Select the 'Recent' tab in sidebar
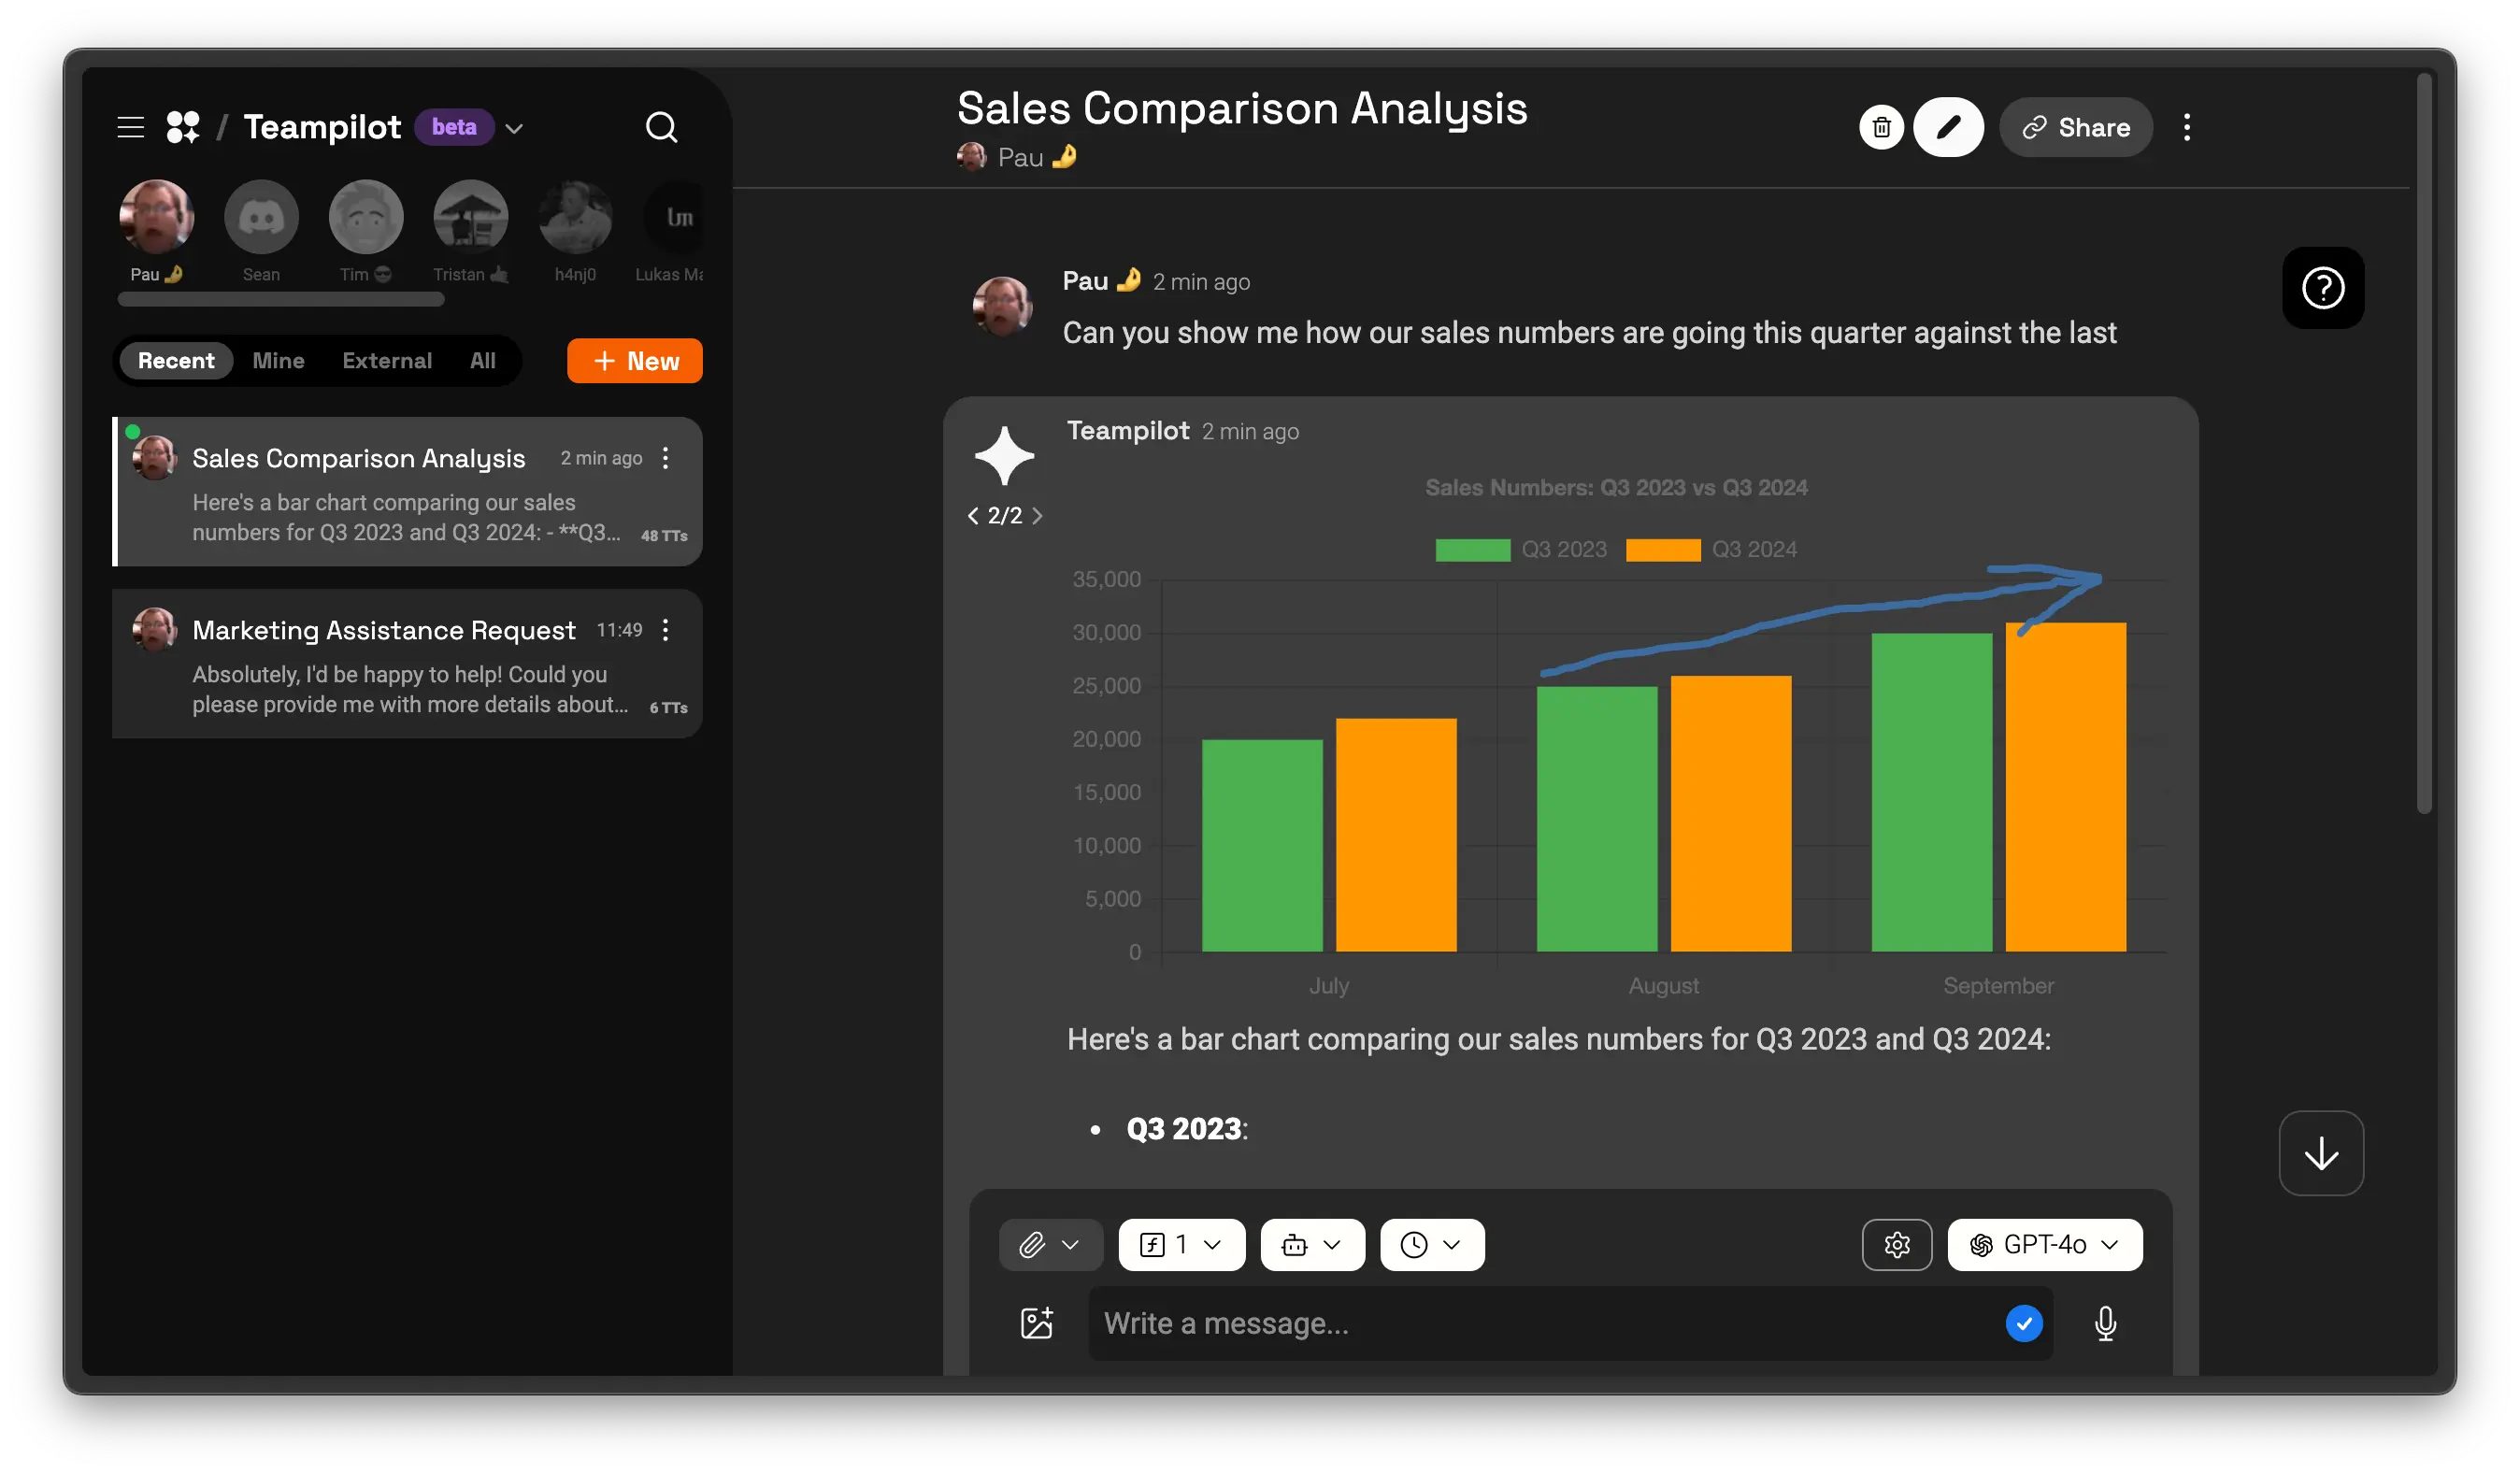 [176, 361]
